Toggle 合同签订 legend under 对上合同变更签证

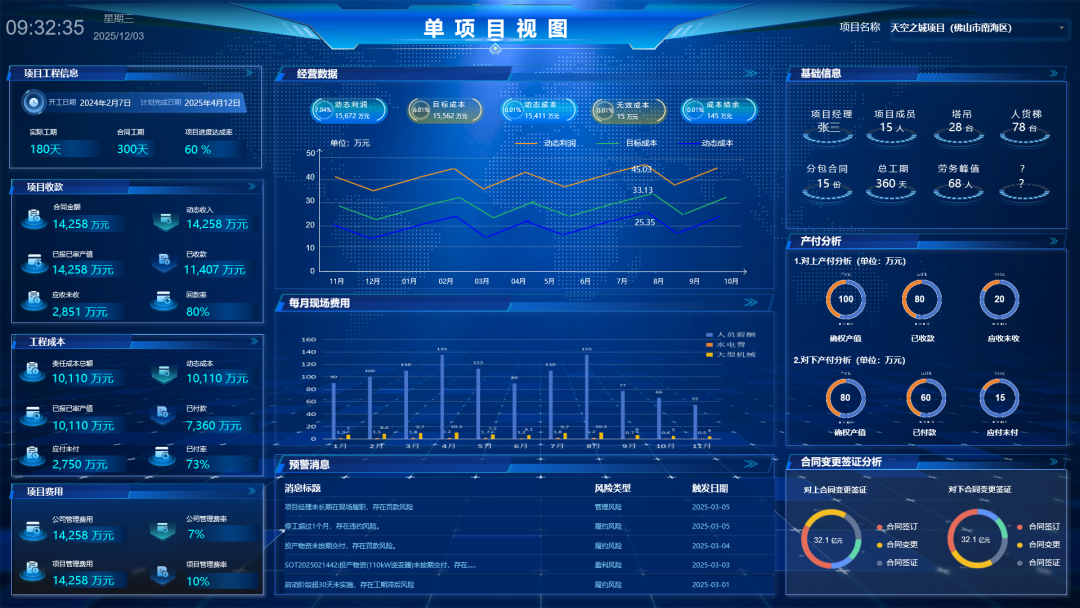click(897, 527)
